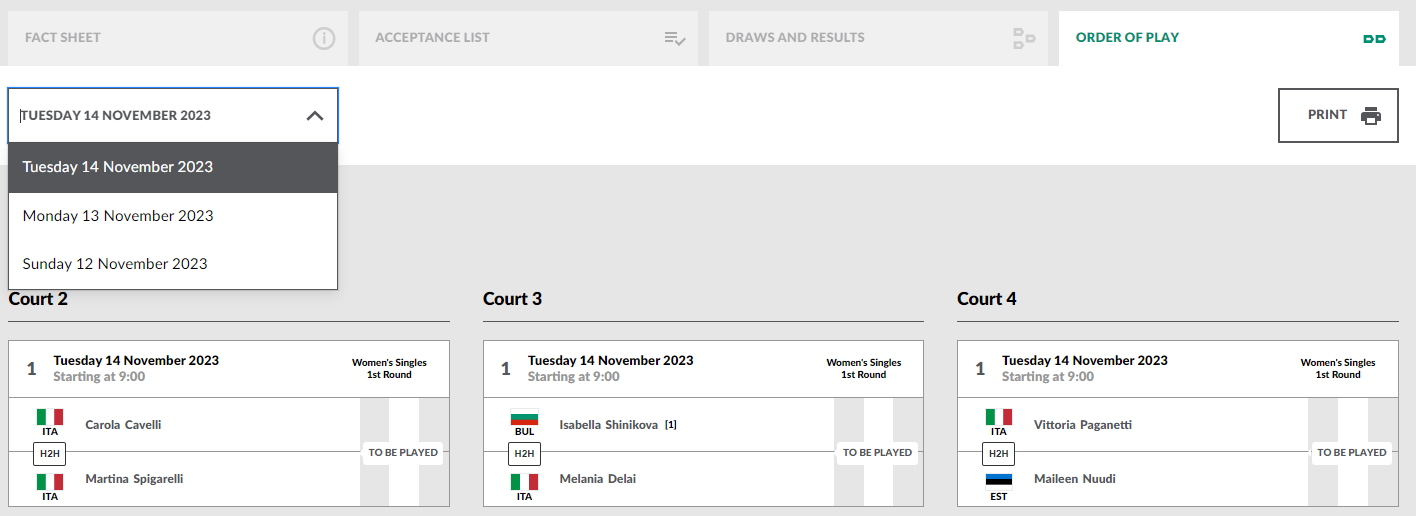1416x516 pixels.
Task: Click the printer icon
Action: pos(1371,115)
